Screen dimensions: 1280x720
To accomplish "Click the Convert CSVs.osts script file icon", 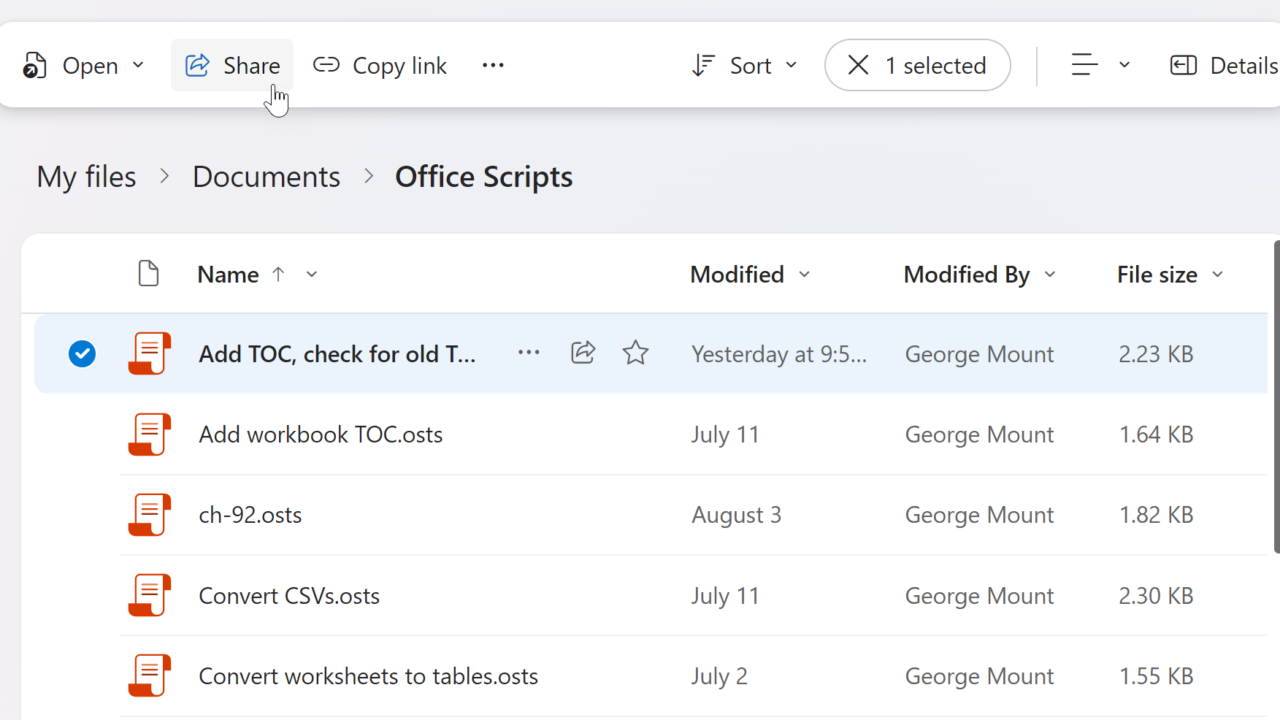I will (149, 596).
